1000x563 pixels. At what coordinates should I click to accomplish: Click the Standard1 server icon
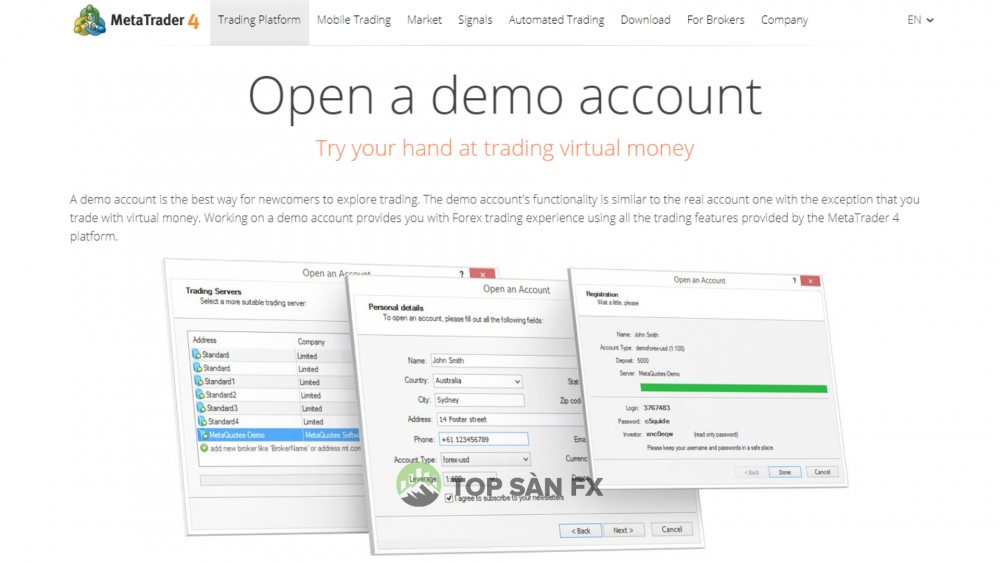point(198,381)
